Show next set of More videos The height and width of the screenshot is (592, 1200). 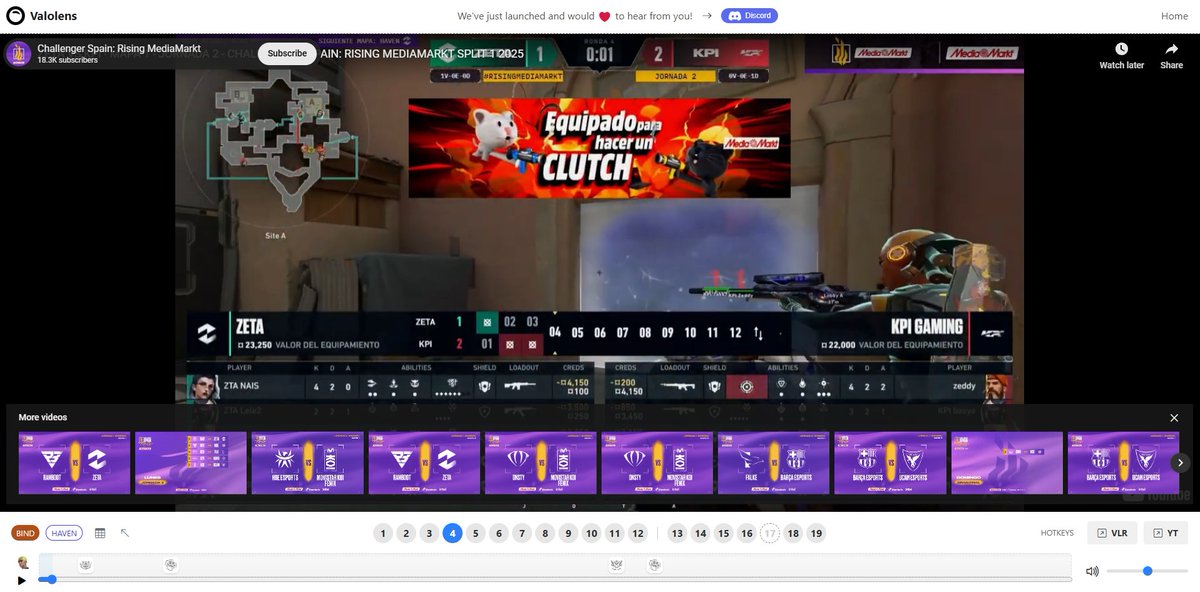coord(1180,463)
